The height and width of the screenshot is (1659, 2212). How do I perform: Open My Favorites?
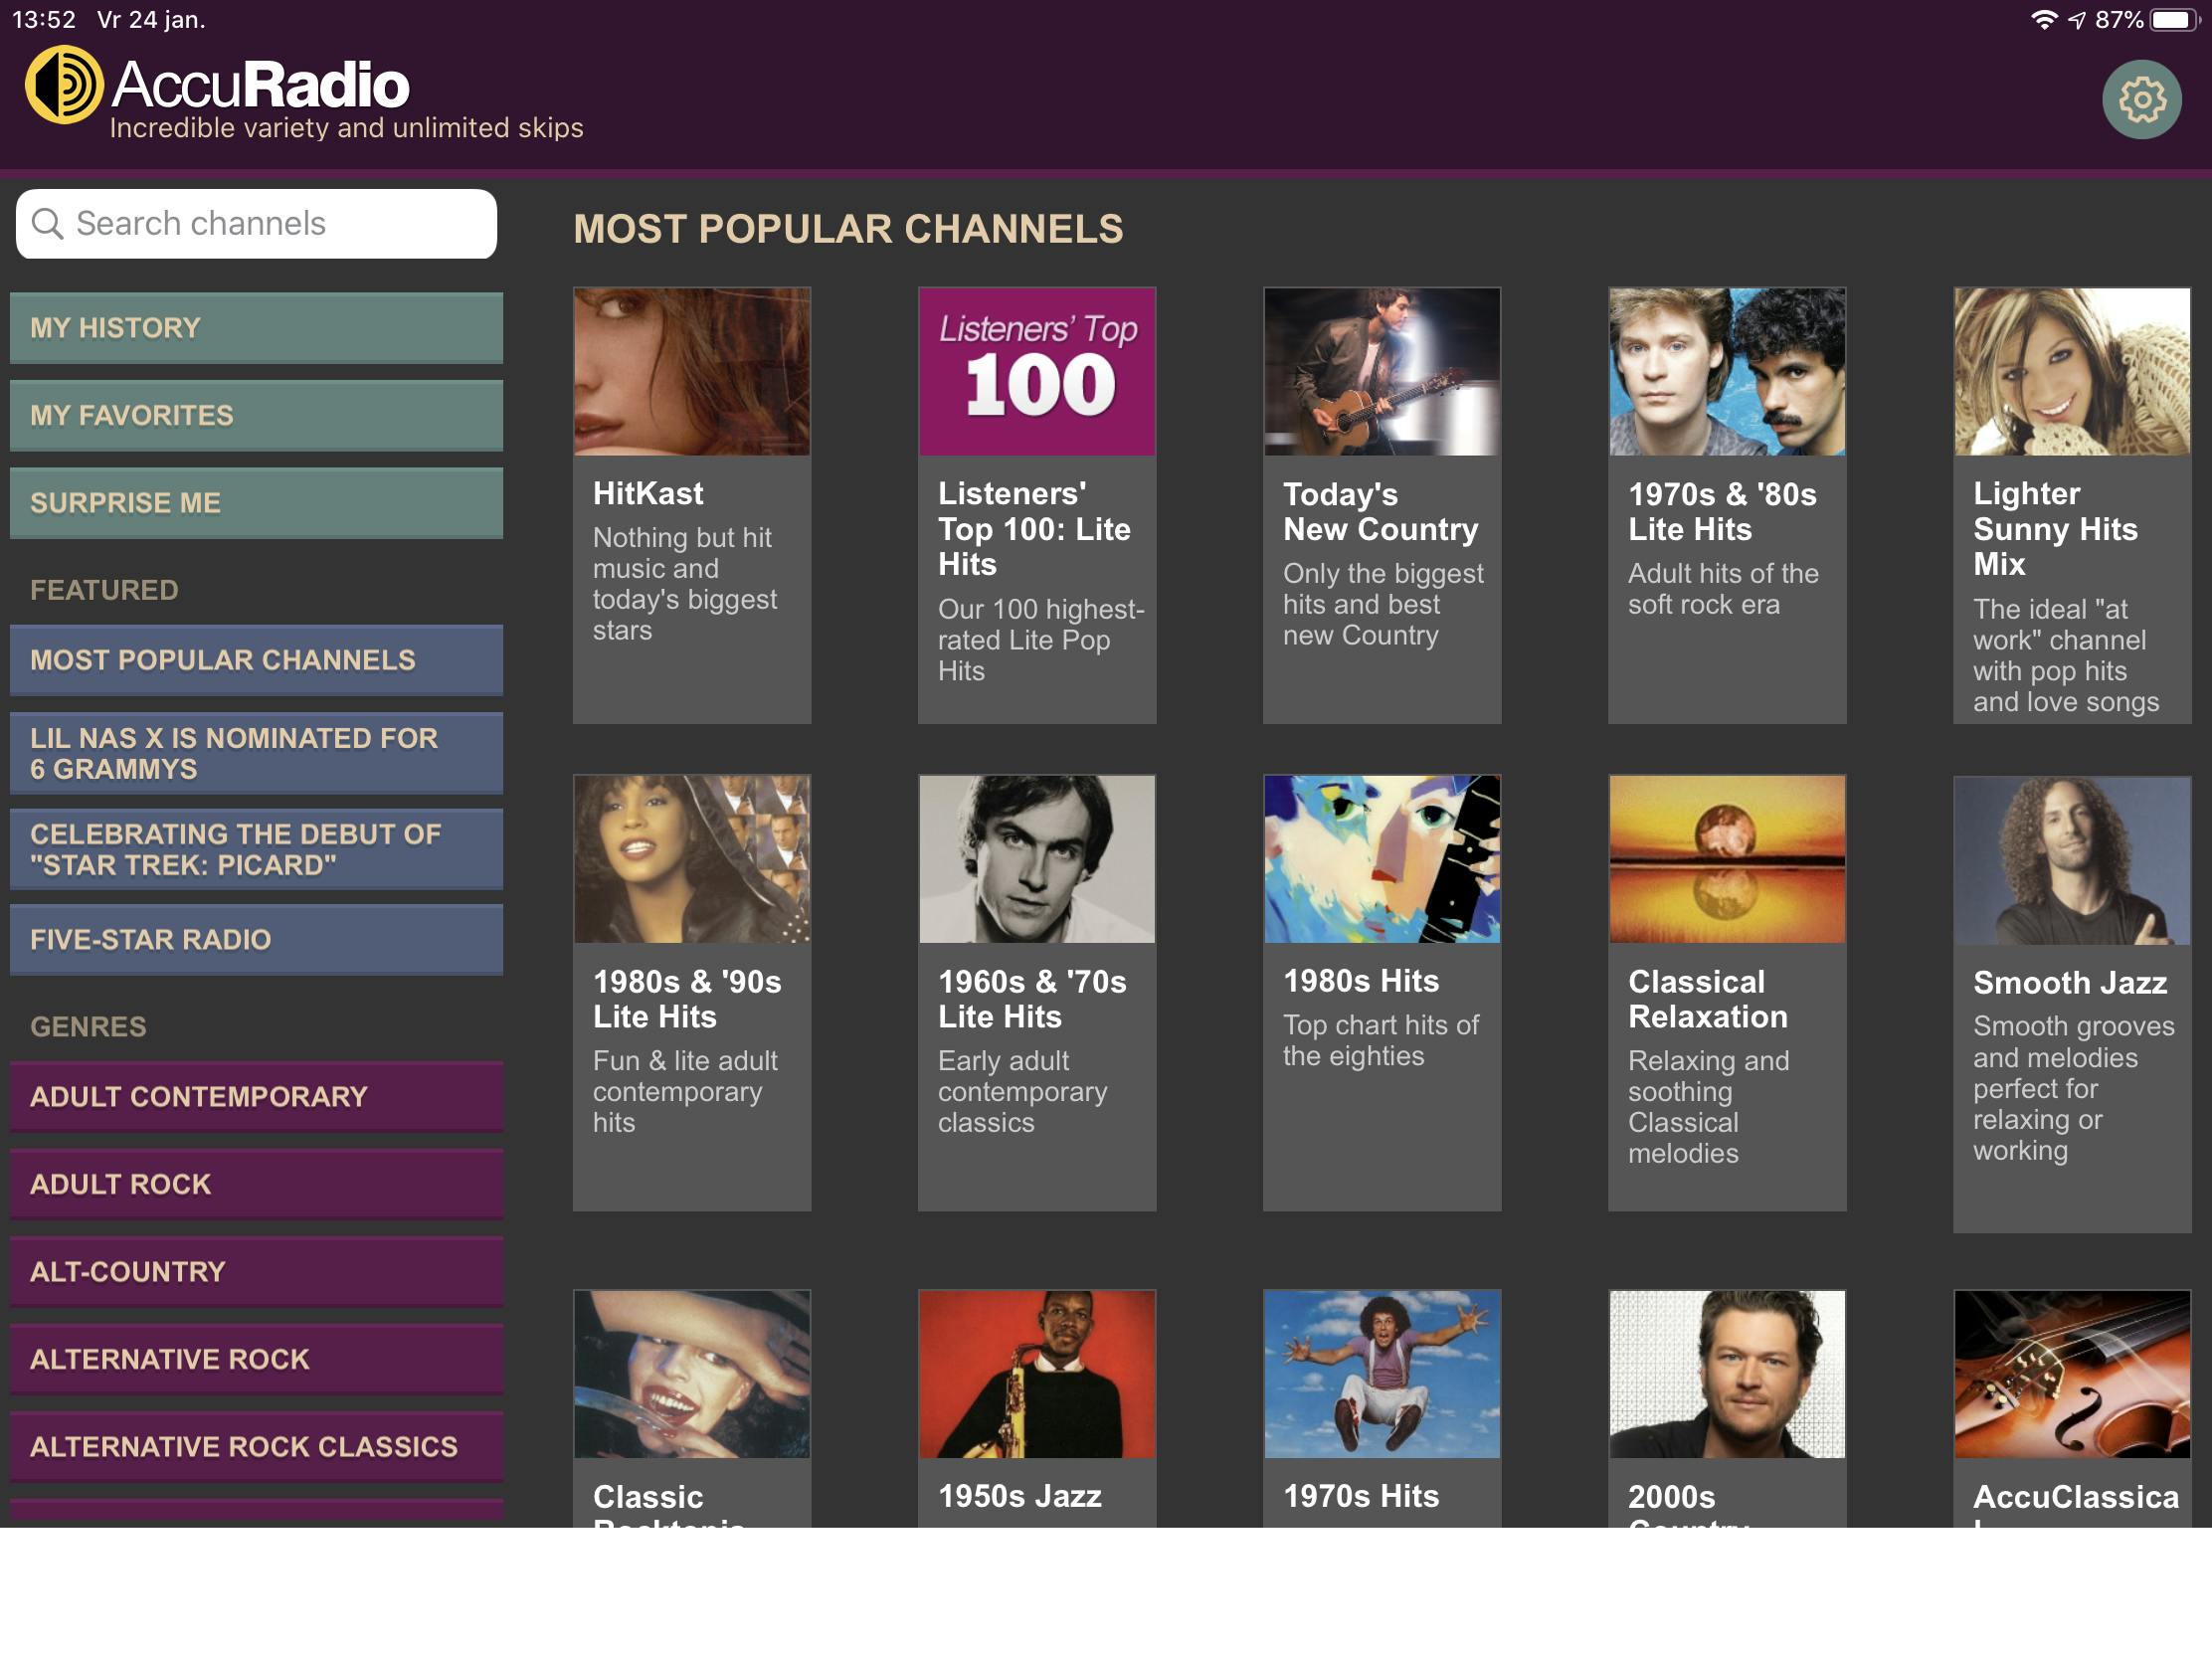[x=256, y=415]
